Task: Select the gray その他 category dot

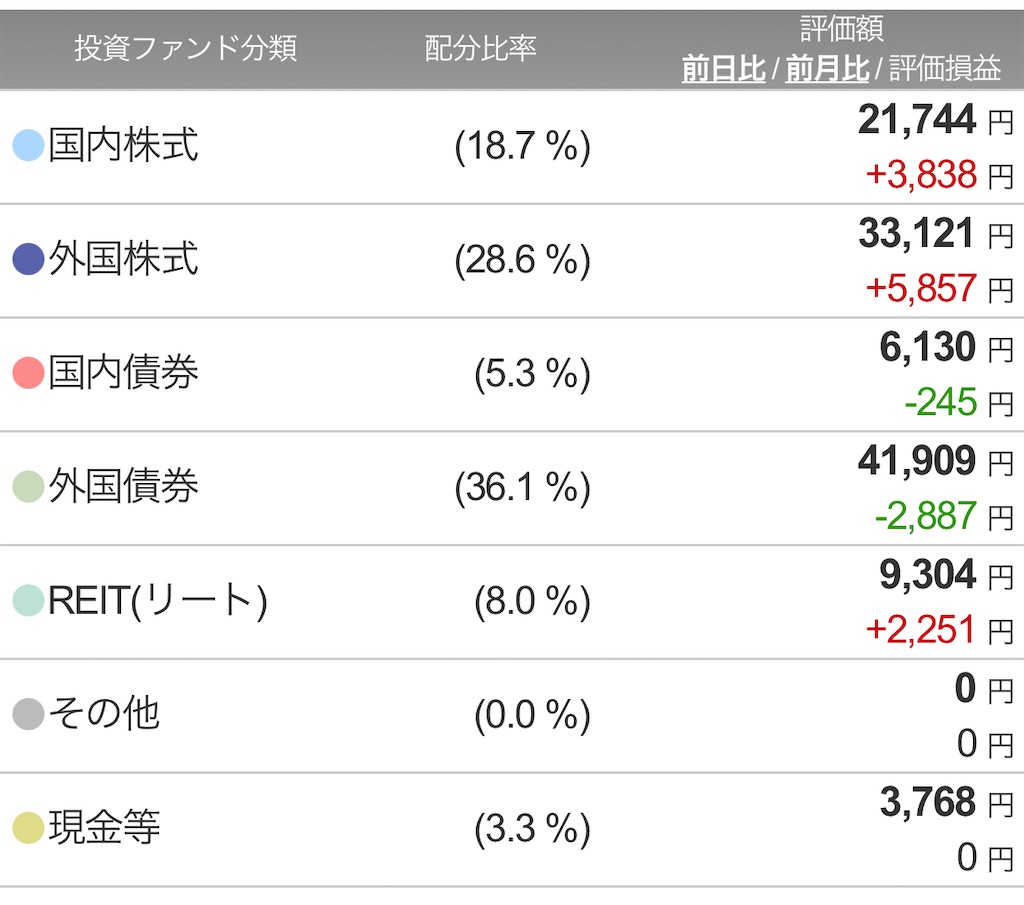Action: (x=27, y=714)
